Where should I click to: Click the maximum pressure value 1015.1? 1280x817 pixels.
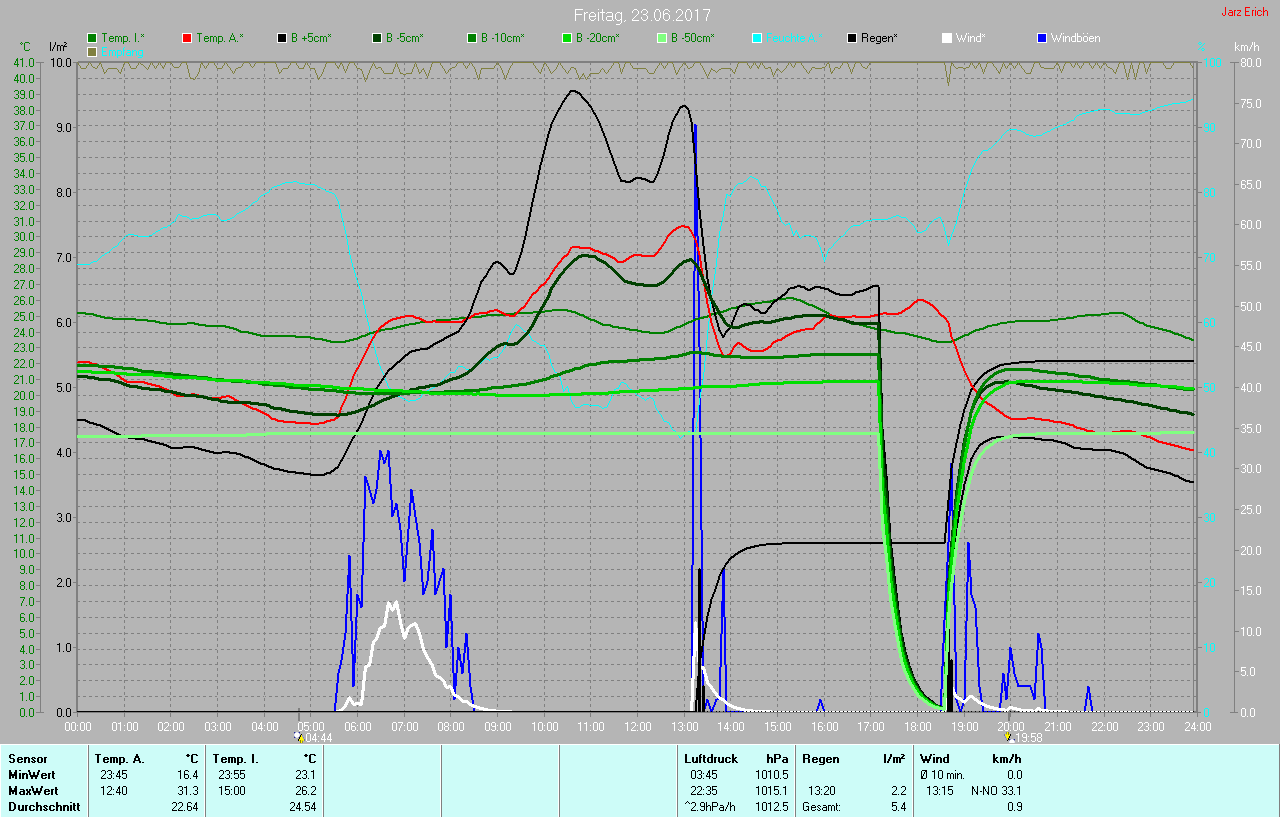pyautogui.click(x=773, y=791)
